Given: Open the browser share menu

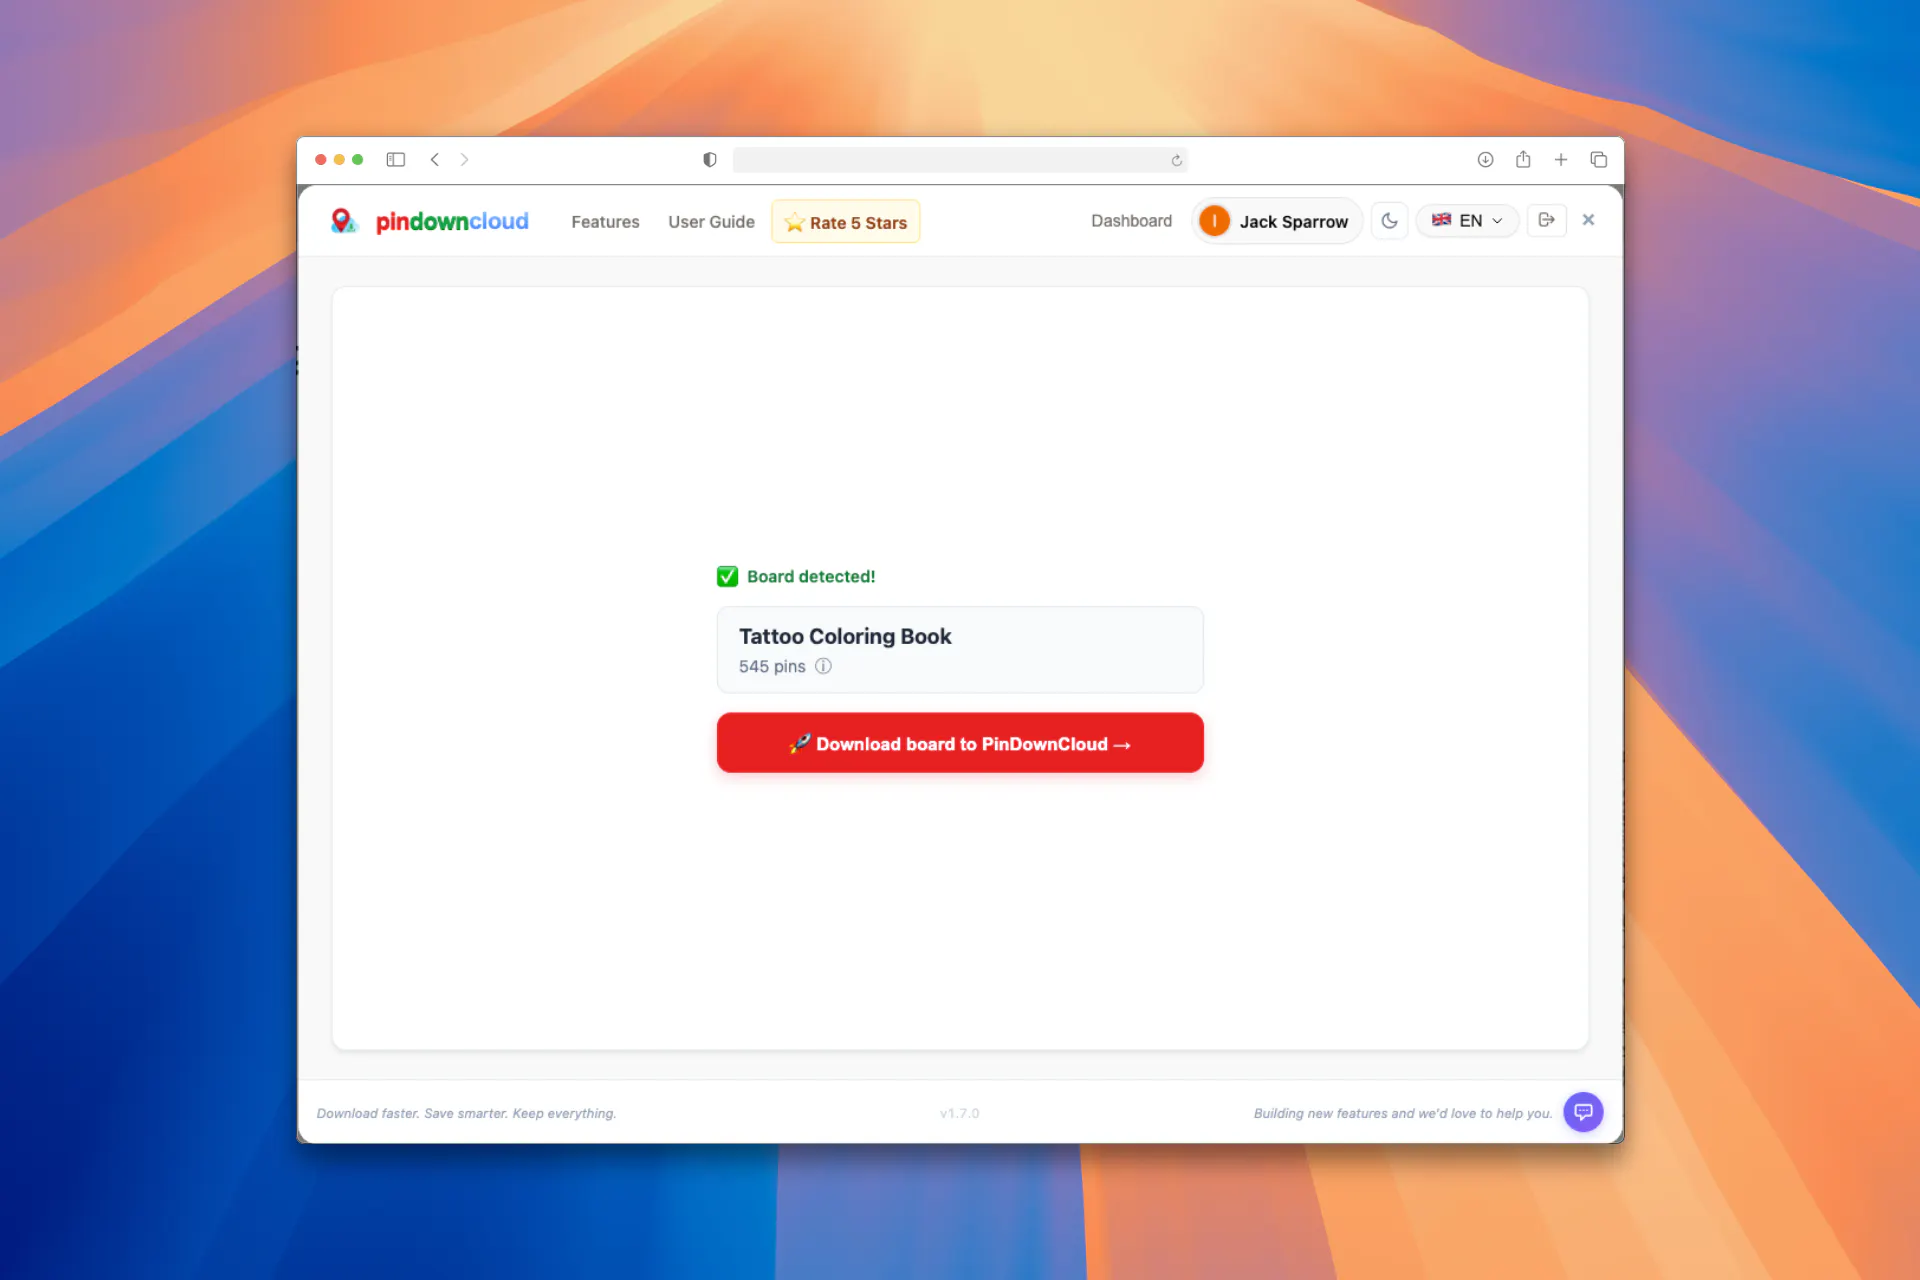Looking at the screenshot, I should [x=1523, y=159].
